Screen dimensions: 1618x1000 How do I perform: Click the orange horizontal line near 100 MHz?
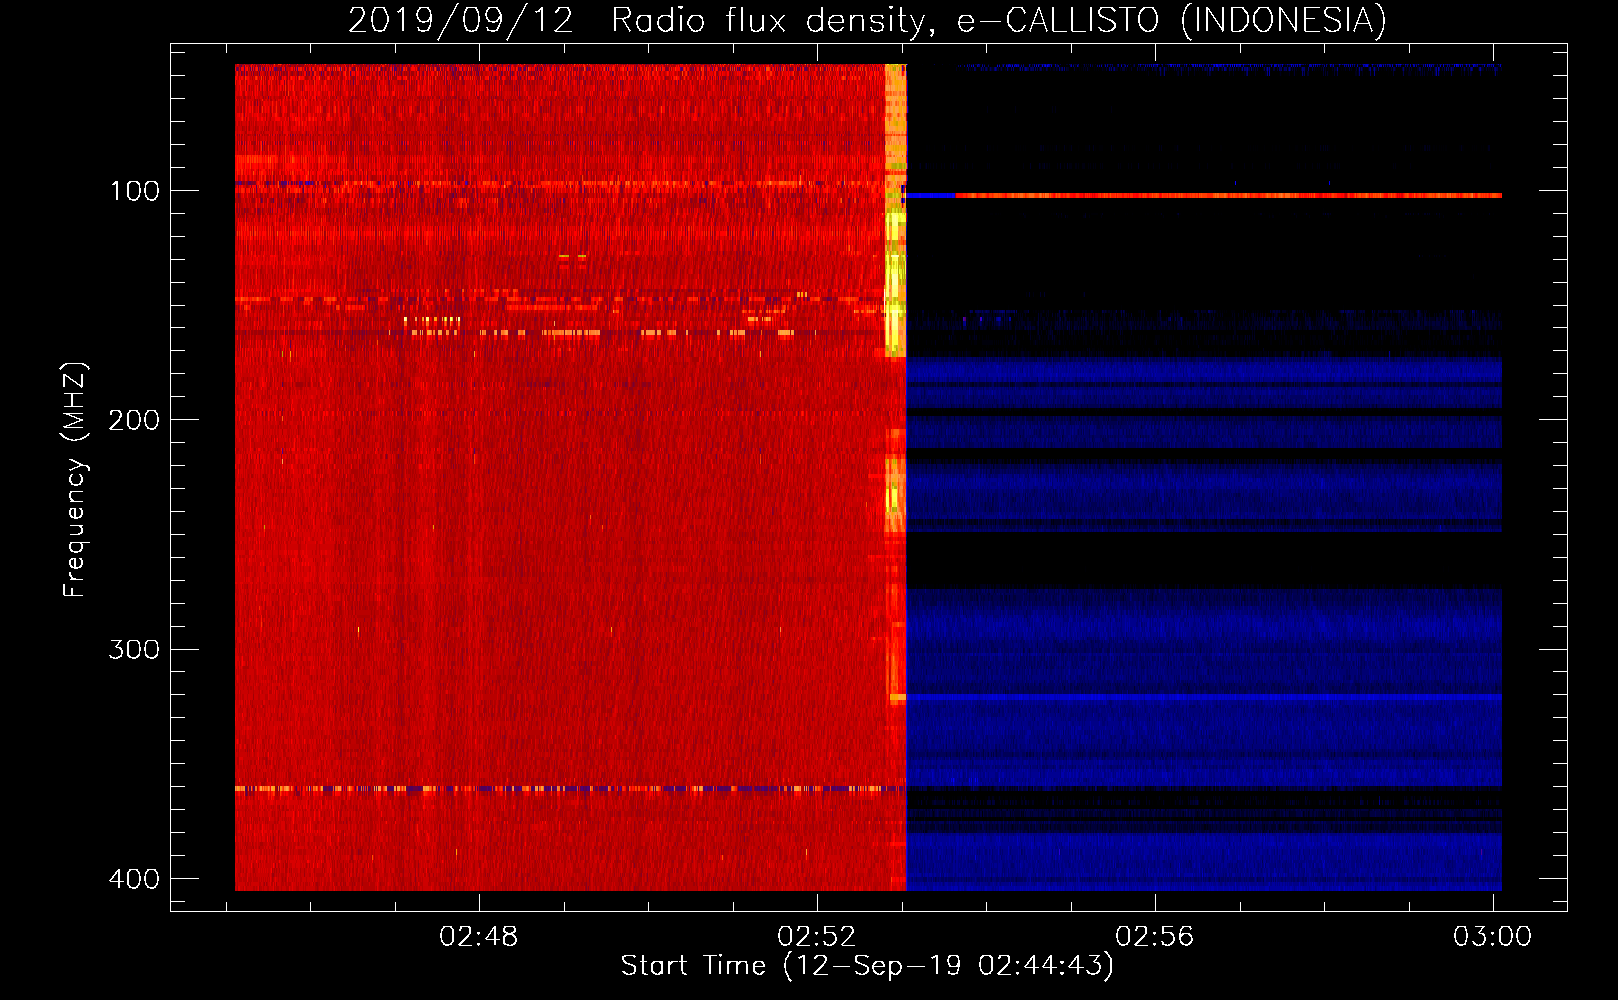point(1228,196)
